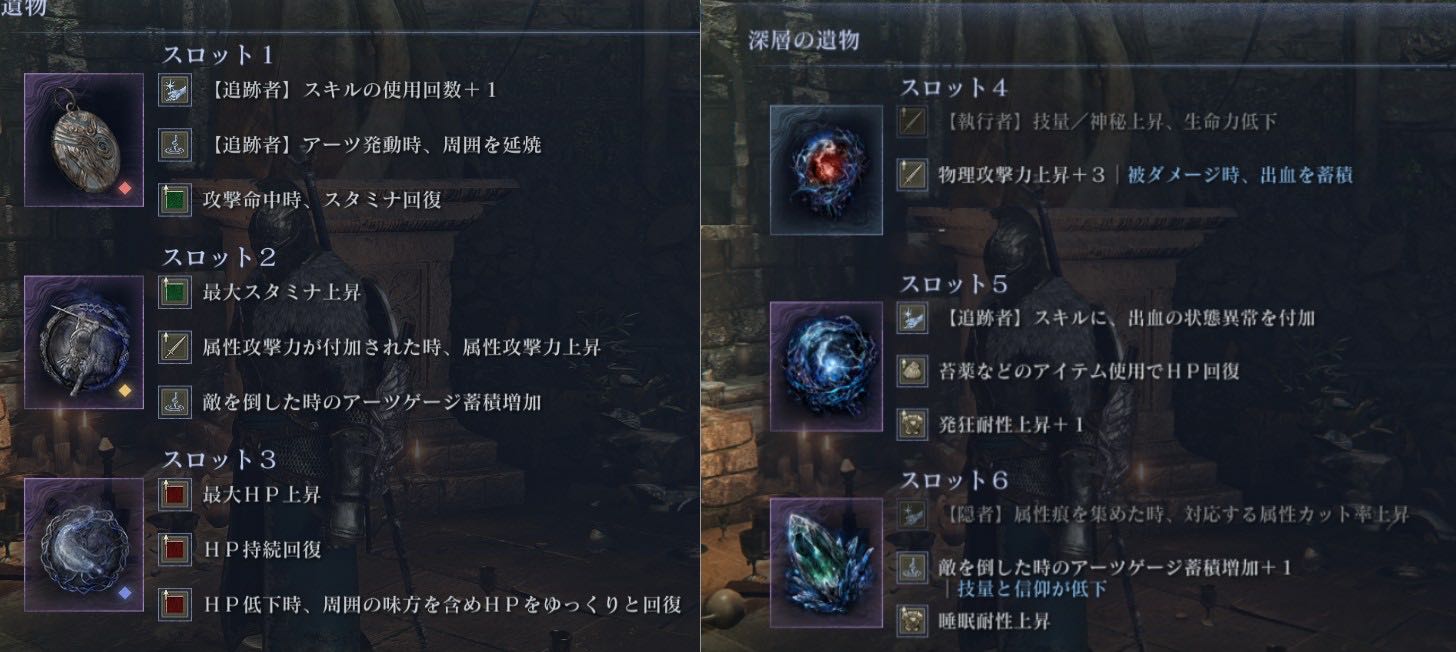
Task: Click green icon beside 攻撃命中時、スタミナ回復
Action: click(x=175, y=199)
